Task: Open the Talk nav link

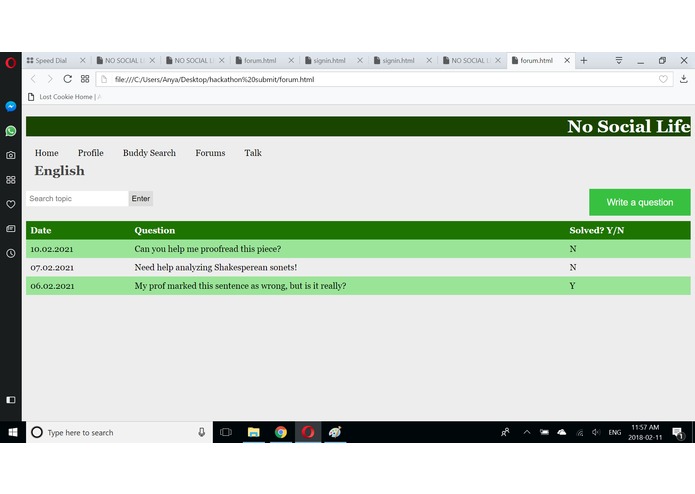Action: tap(253, 153)
